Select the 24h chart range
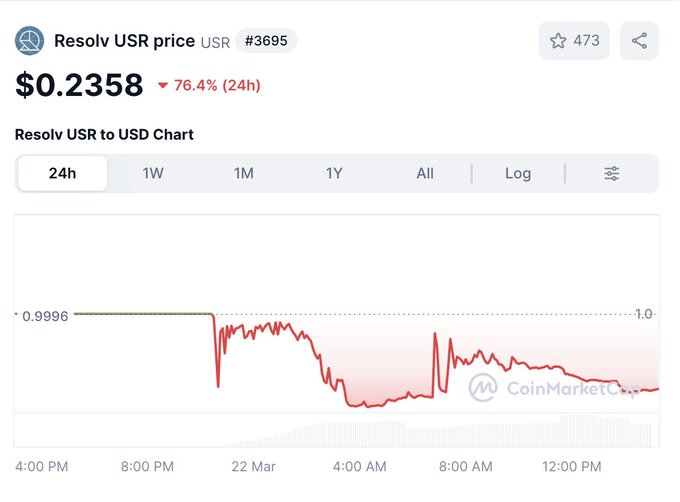The image size is (680, 502). (x=62, y=173)
